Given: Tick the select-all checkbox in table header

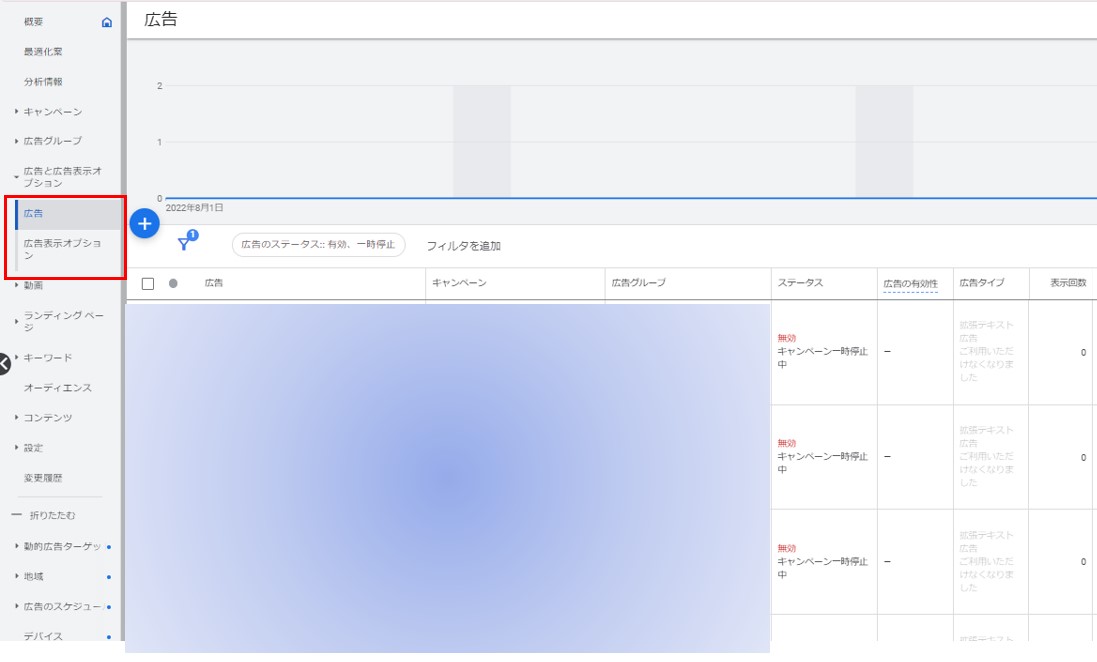Looking at the screenshot, I should [148, 283].
